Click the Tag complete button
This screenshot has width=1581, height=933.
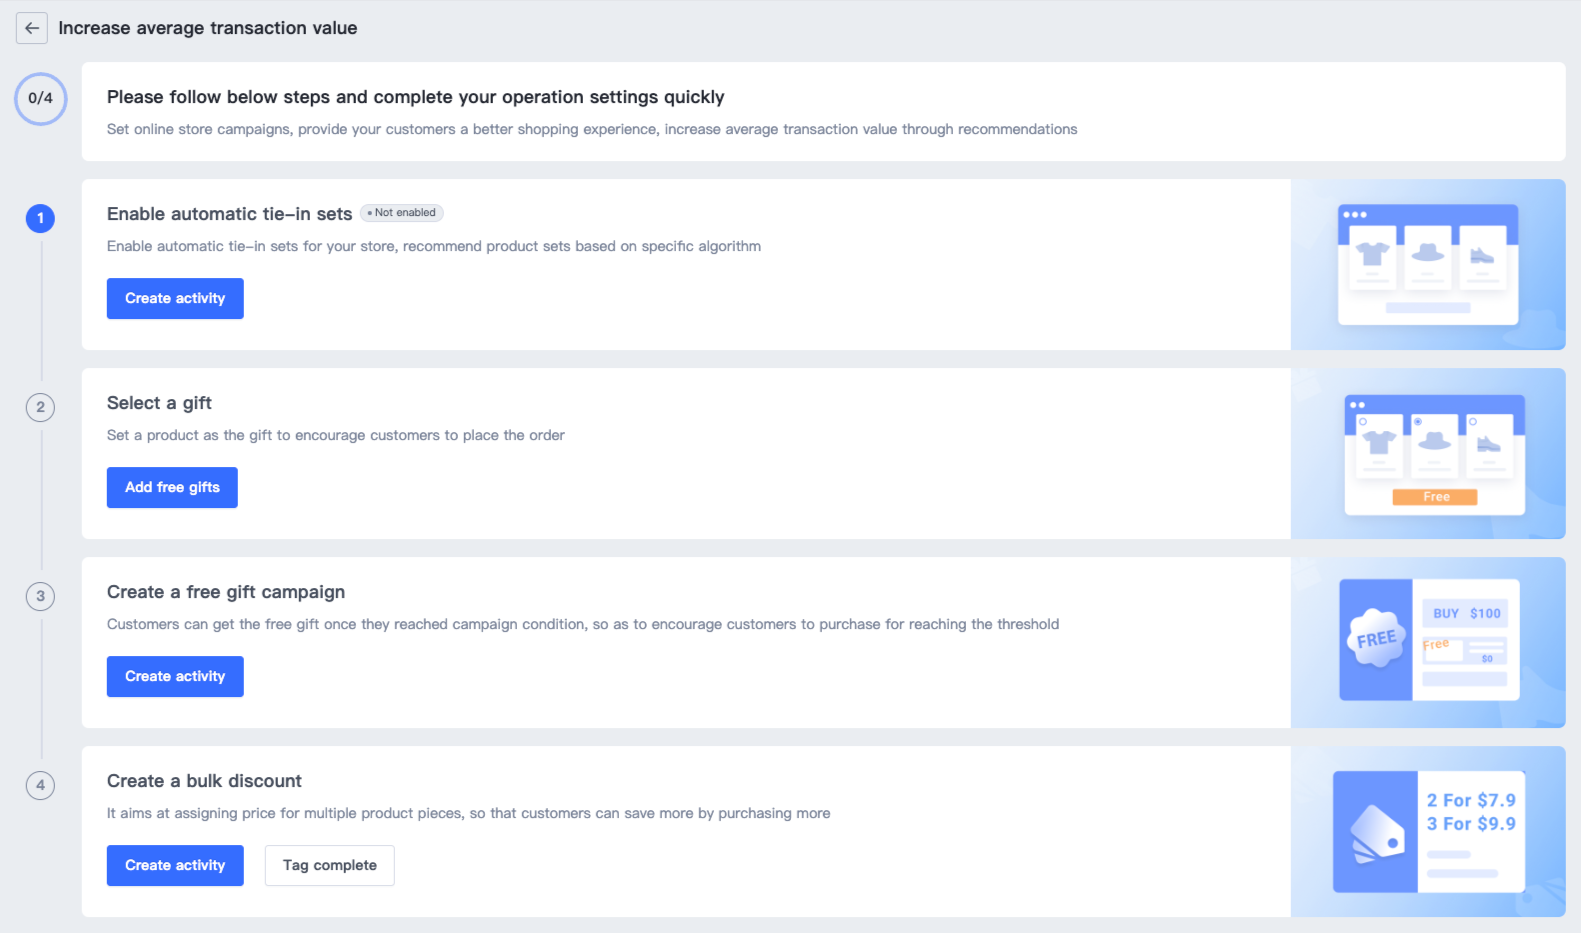(x=329, y=865)
